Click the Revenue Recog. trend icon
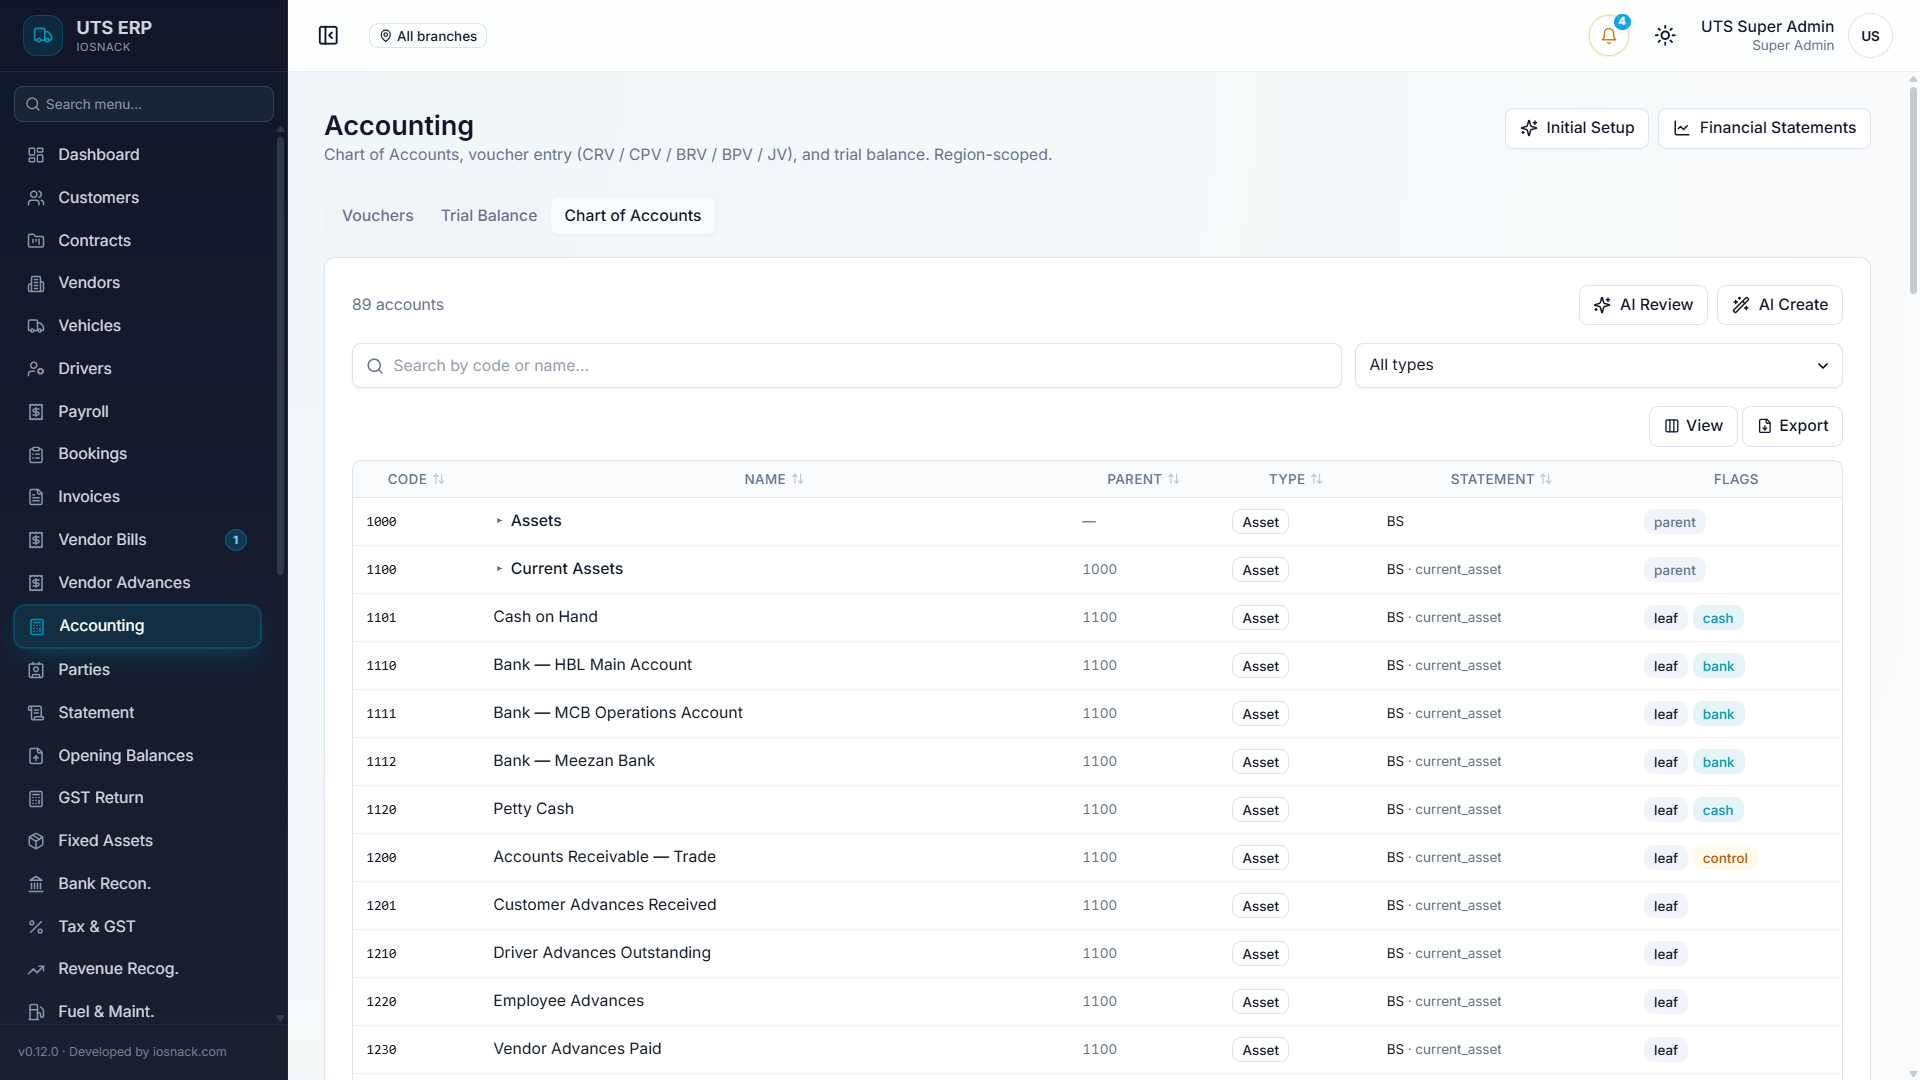Image resolution: width=1920 pixels, height=1080 pixels. point(36,969)
